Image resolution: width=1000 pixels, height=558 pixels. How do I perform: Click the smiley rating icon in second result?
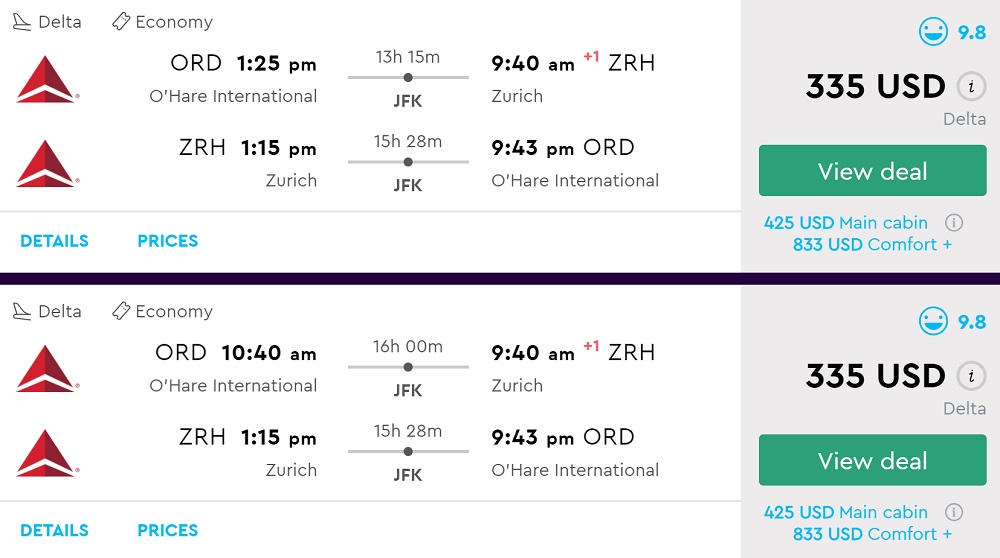(x=933, y=322)
